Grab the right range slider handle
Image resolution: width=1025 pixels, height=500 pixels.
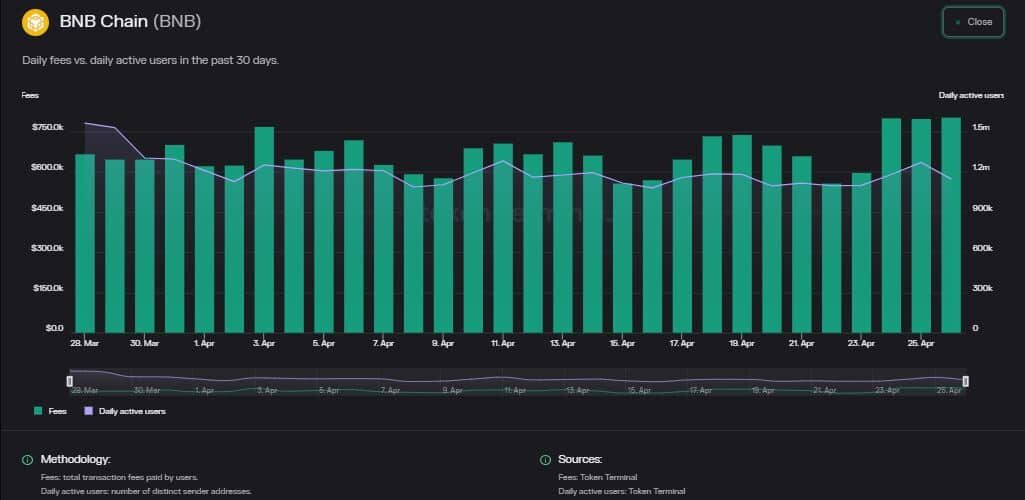pos(965,381)
